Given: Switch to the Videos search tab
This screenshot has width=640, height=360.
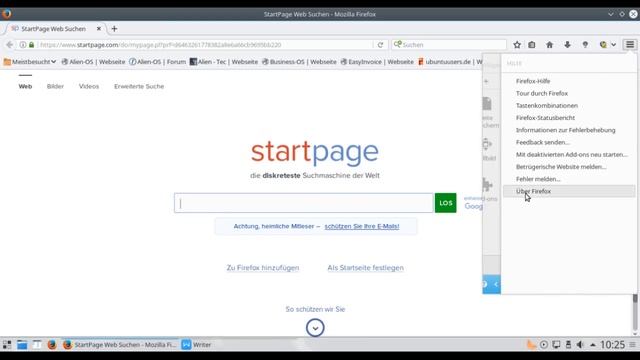Looking at the screenshot, I should click(89, 86).
